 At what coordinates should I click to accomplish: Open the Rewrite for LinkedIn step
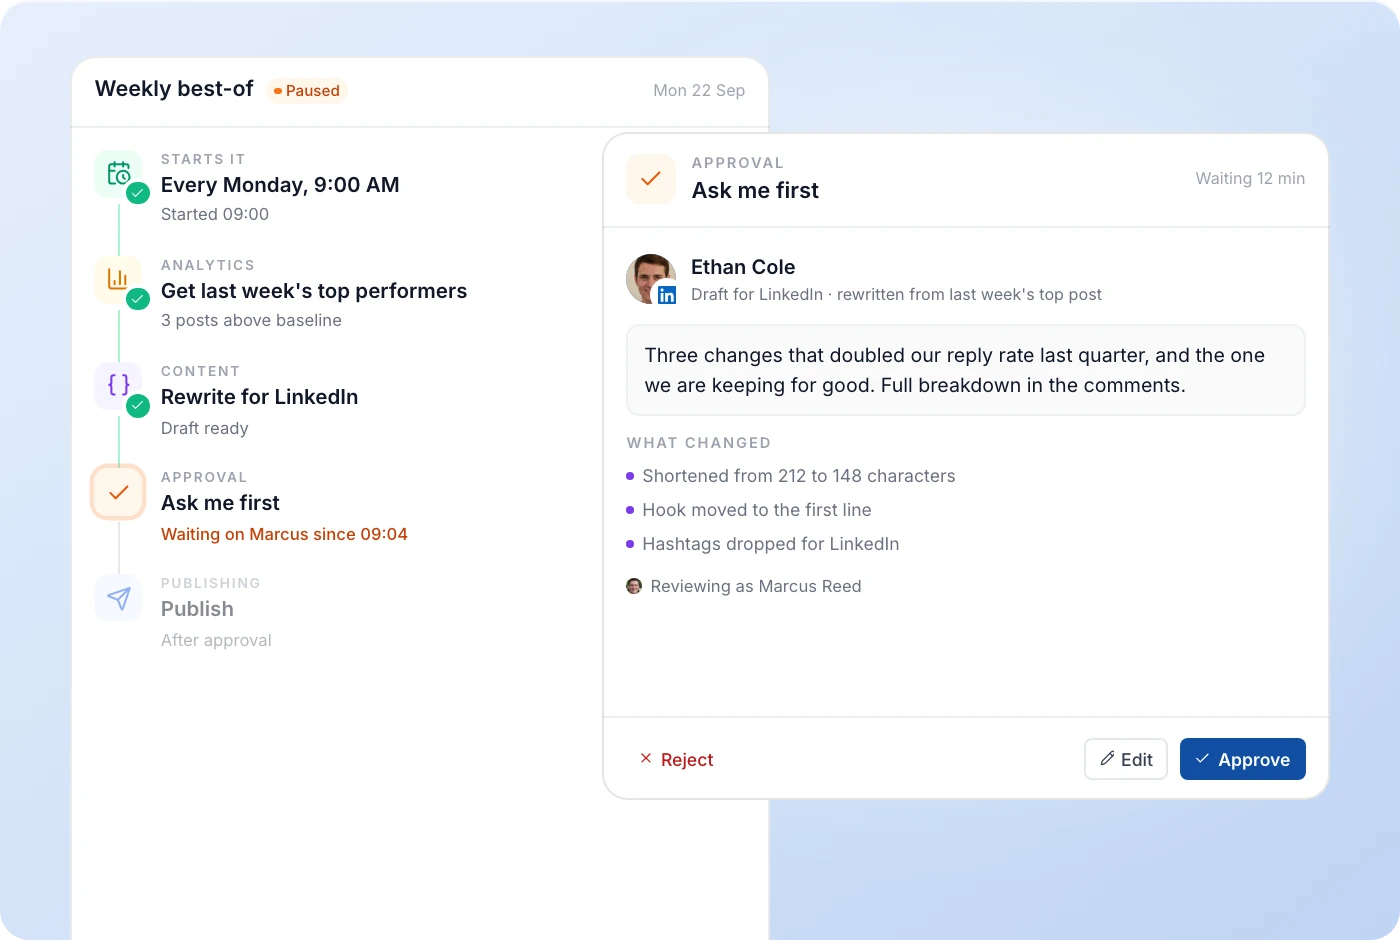click(x=259, y=397)
